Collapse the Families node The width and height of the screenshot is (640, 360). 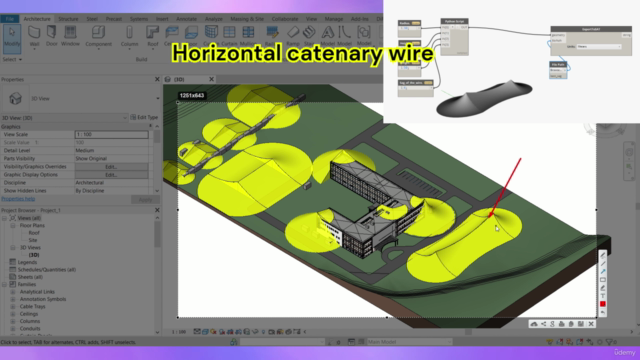coord(4,284)
